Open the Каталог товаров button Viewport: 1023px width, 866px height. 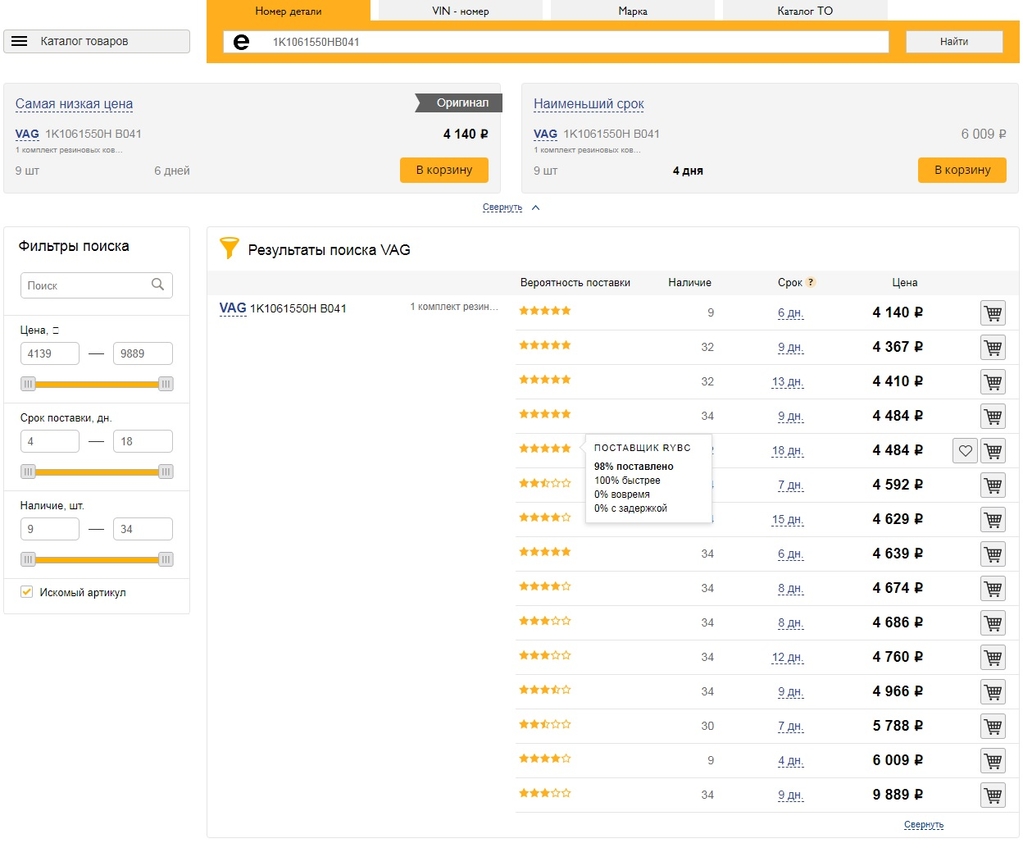click(97, 41)
